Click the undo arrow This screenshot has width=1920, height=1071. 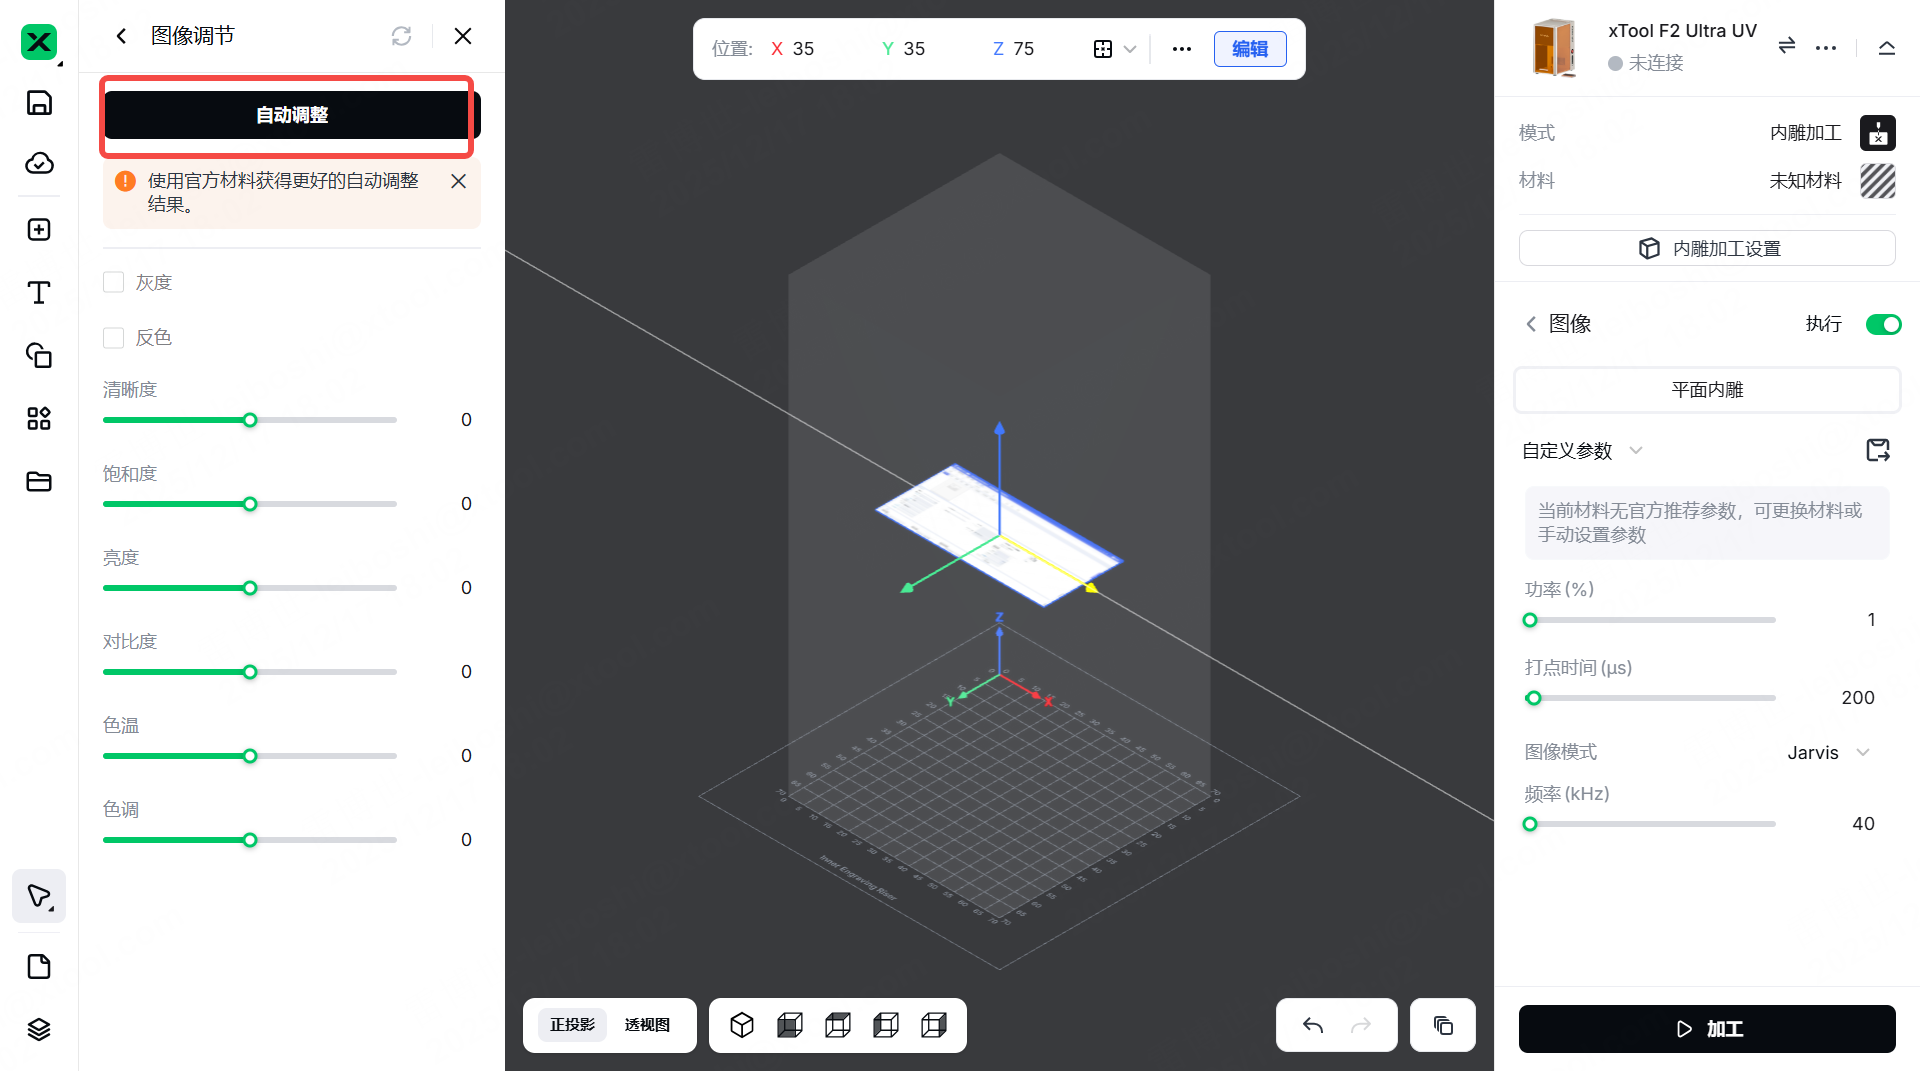1313,1025
